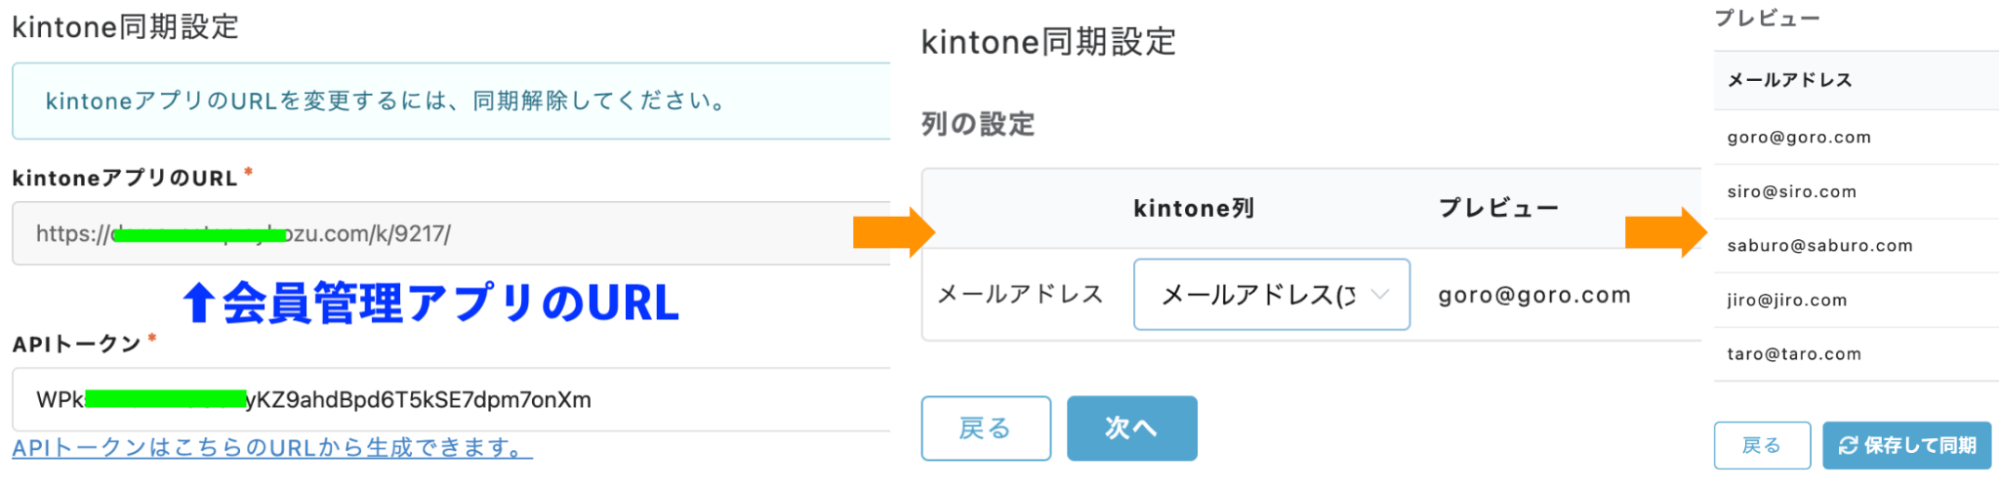Click the API token input field
Viewport: 1999px width, 477px height.
tap(452, 399)
